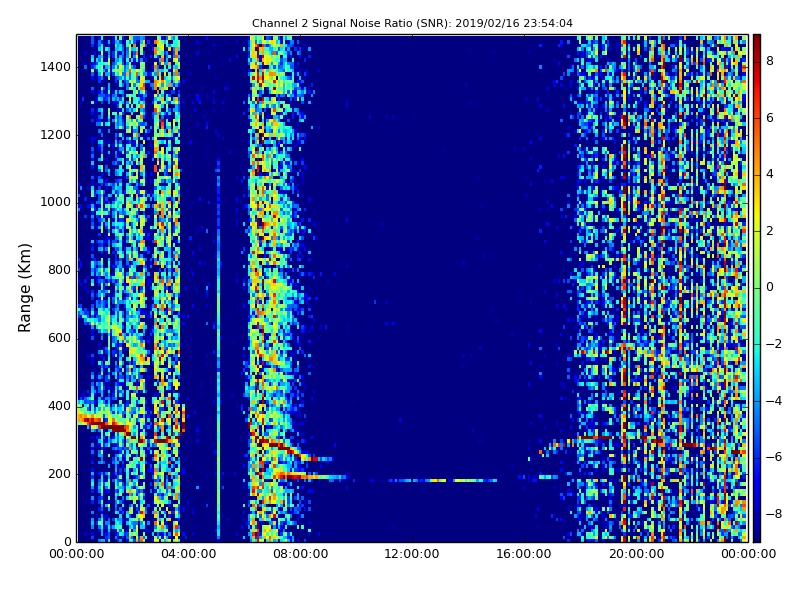
Task: Click the colorbar label 8
Action: 770,61
